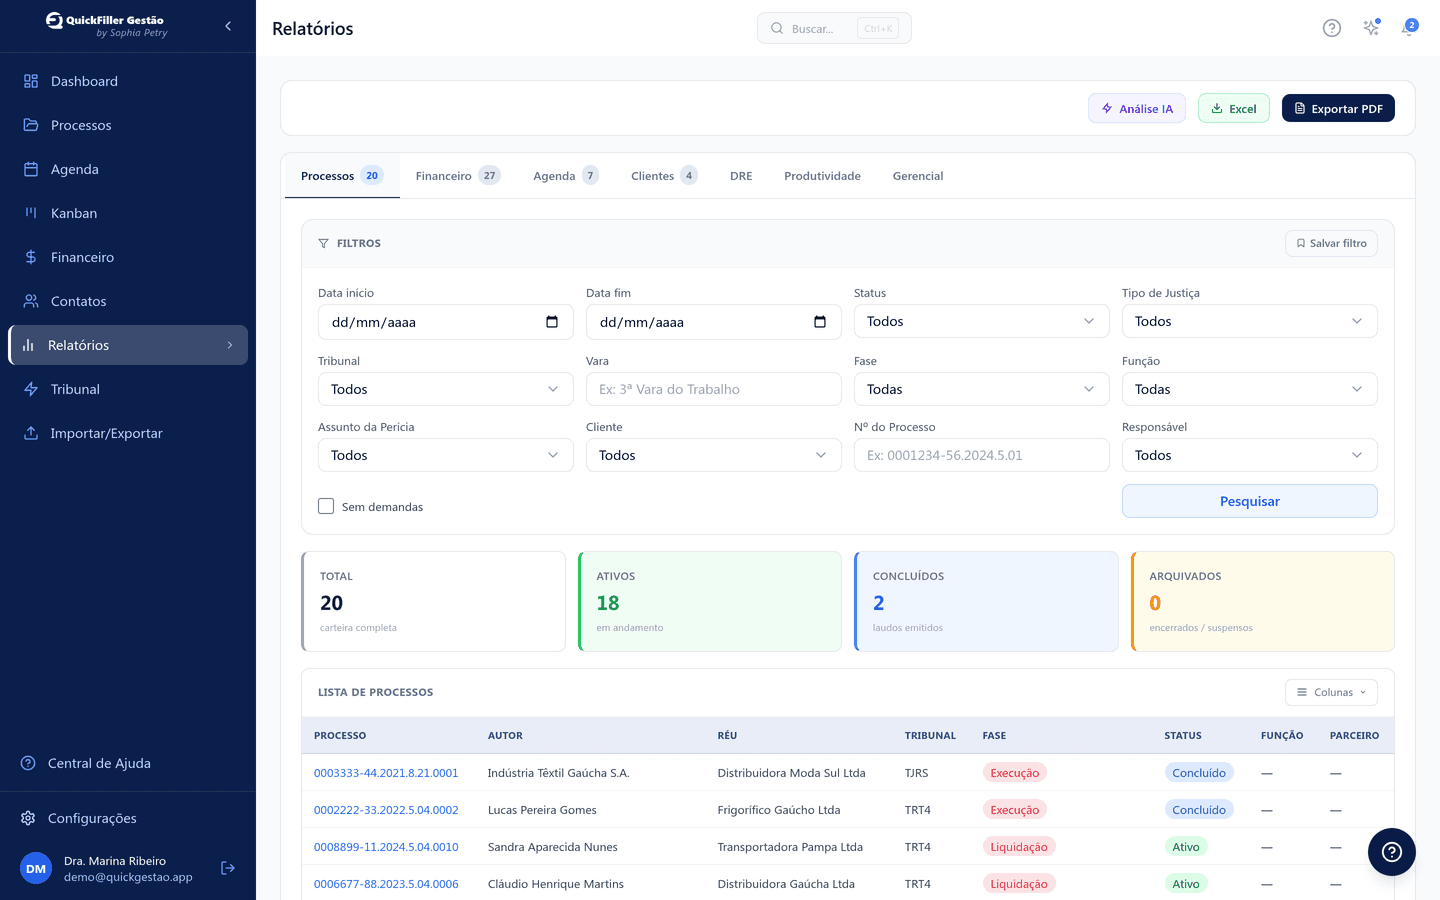The height and width of the screenshot is (900, 1440).
Task: Focus the Buscar search box
Action: pyautogui.click(x=834, y=28)
